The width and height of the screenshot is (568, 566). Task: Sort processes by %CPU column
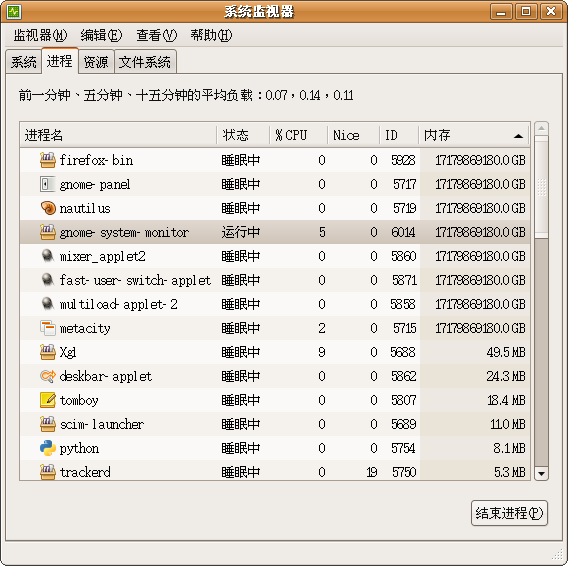298,135
